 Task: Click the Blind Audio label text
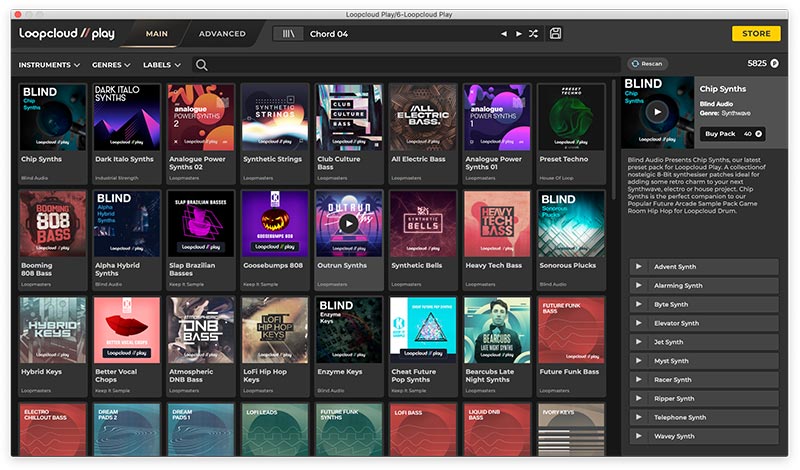716,104
